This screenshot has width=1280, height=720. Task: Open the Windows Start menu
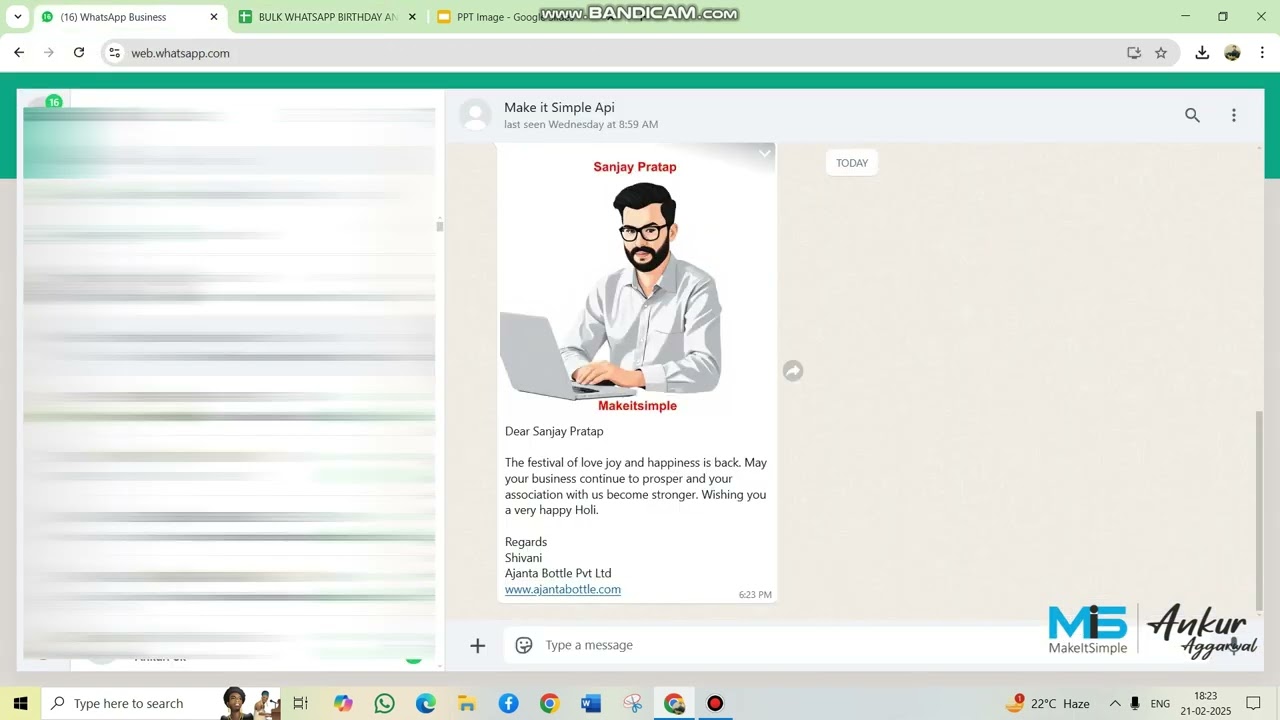[20, 703]
